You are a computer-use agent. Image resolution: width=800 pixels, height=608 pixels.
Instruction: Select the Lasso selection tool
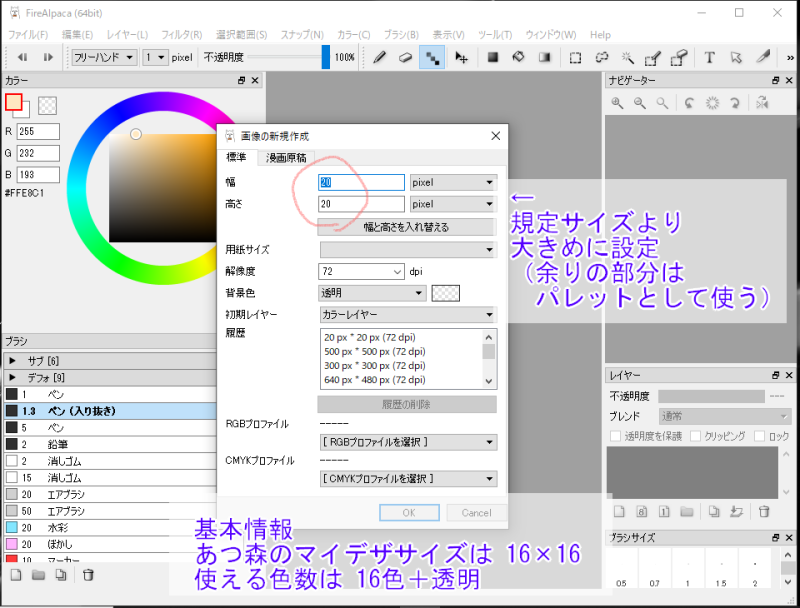[x=602, y=58]
